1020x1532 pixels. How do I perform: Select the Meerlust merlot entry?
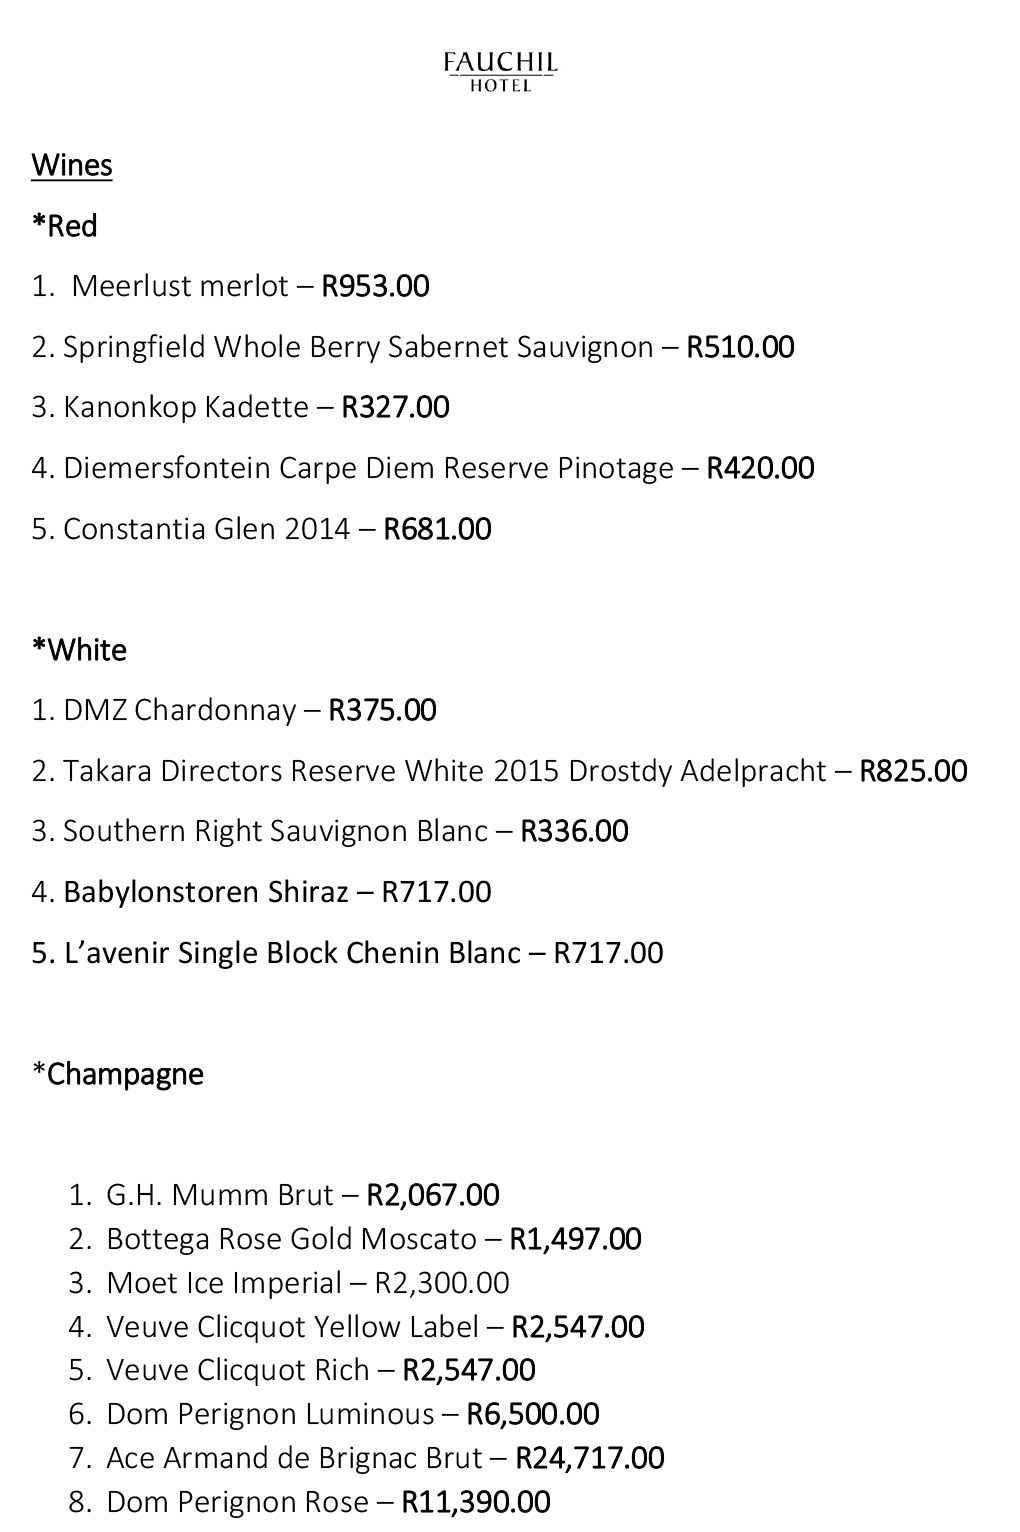coord(231,286)
